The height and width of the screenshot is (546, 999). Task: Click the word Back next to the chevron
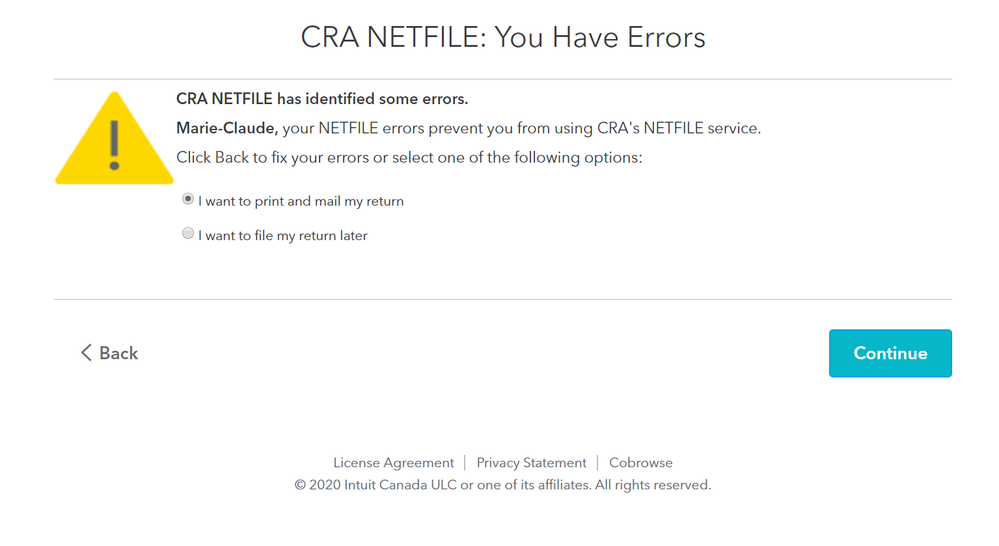(119, 353)
